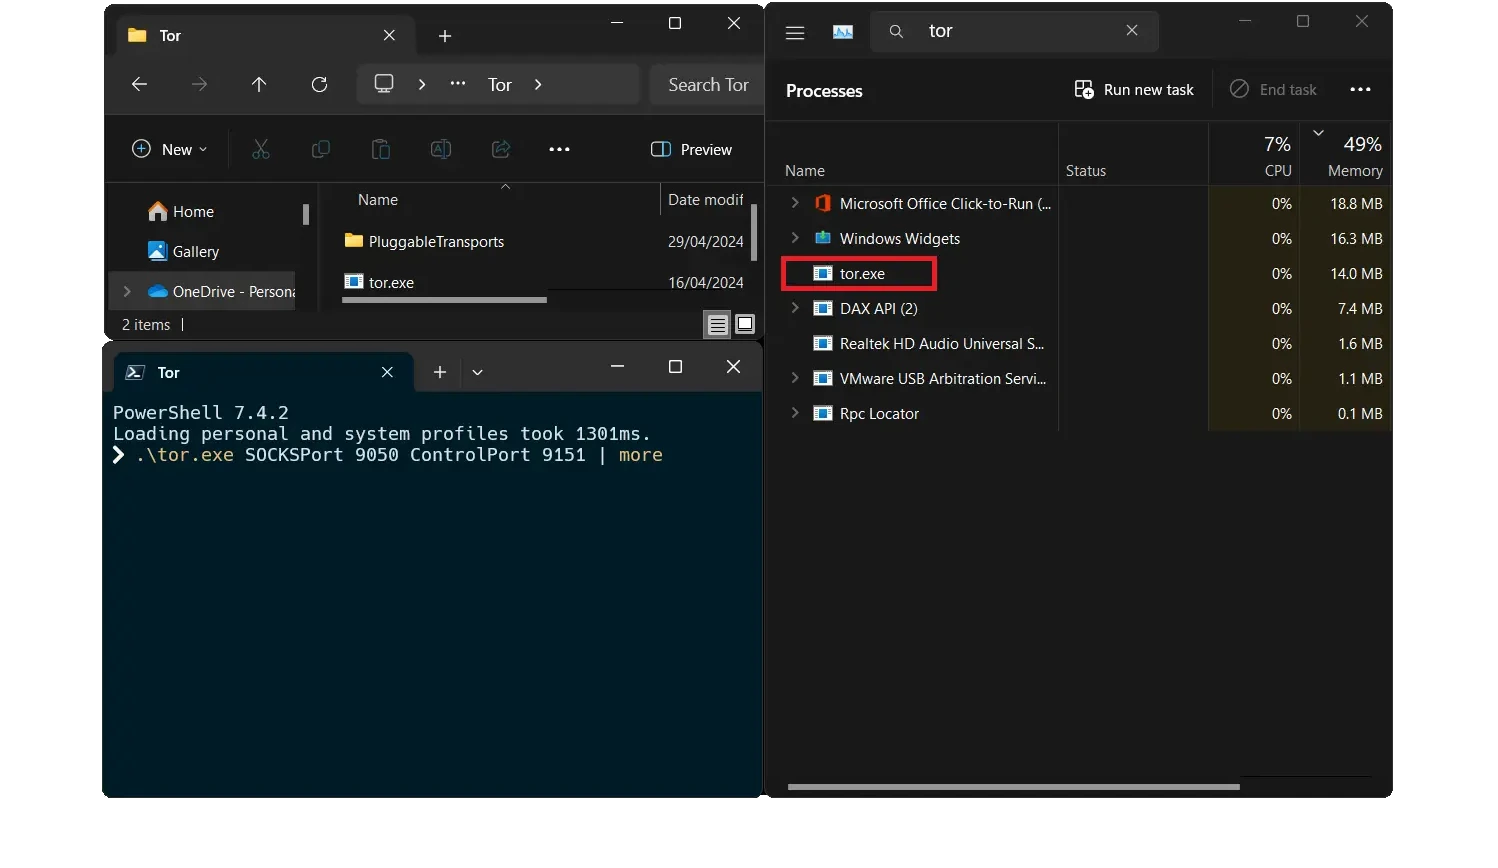Click the File Explorer file list horizontal scrollbar
The height and width of the screenshot is (868, 1498).
click(444, 299)
